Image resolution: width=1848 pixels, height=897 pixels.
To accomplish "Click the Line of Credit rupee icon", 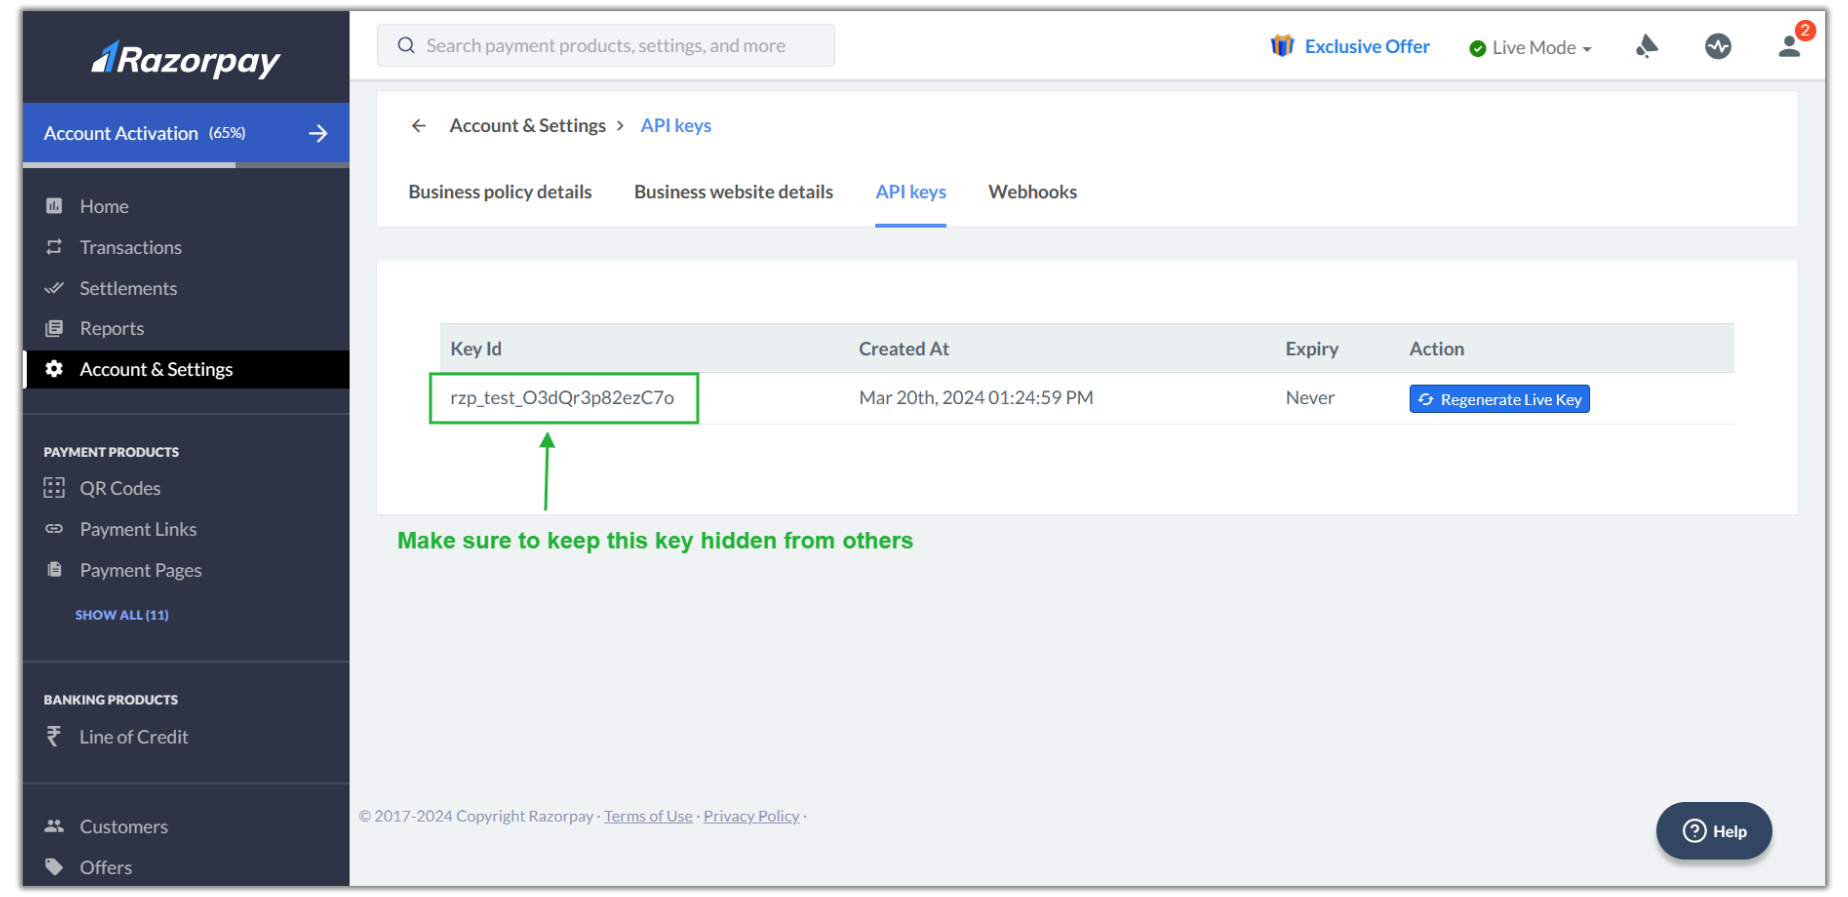I will pos(54,737).
